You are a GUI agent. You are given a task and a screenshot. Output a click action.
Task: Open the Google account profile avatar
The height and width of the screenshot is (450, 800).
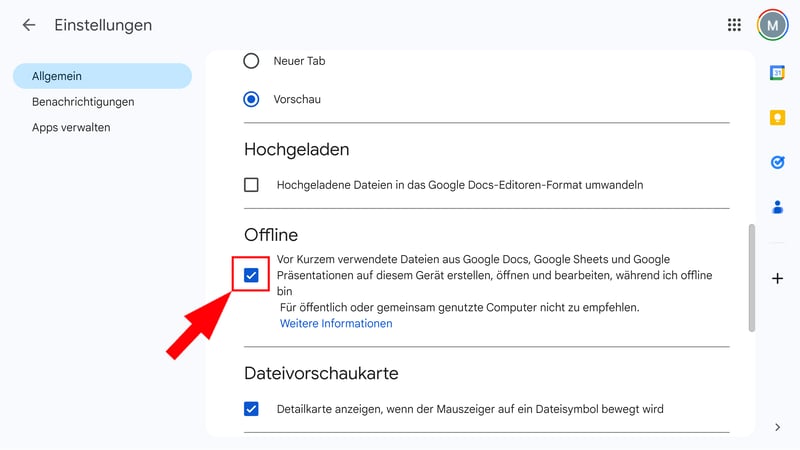point(772,25)
